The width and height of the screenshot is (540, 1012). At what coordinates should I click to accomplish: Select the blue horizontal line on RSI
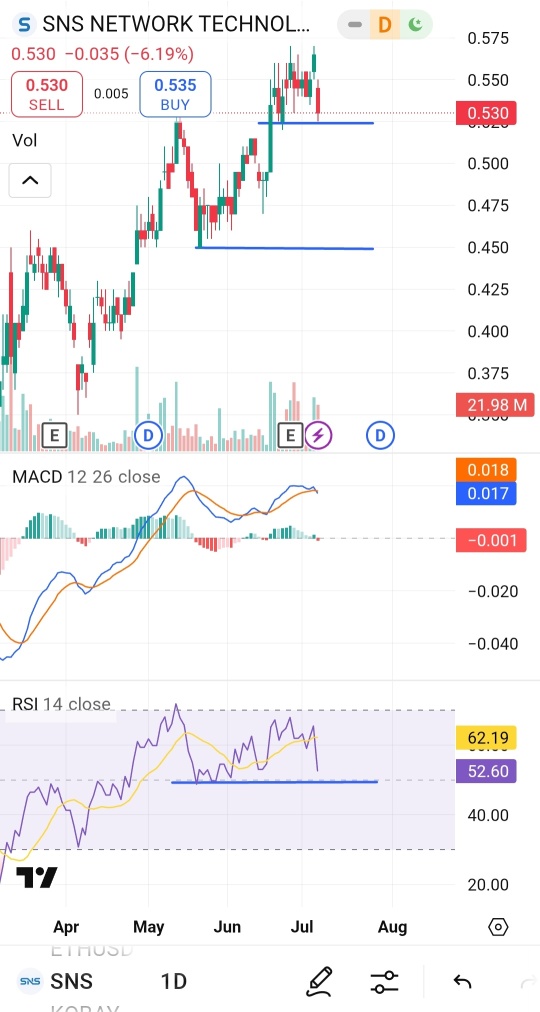(275, 782)
